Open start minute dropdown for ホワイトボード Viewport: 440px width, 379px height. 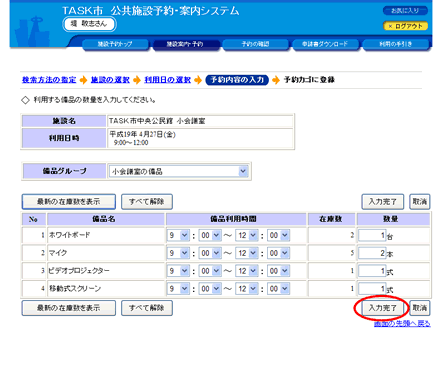(210, 235)
